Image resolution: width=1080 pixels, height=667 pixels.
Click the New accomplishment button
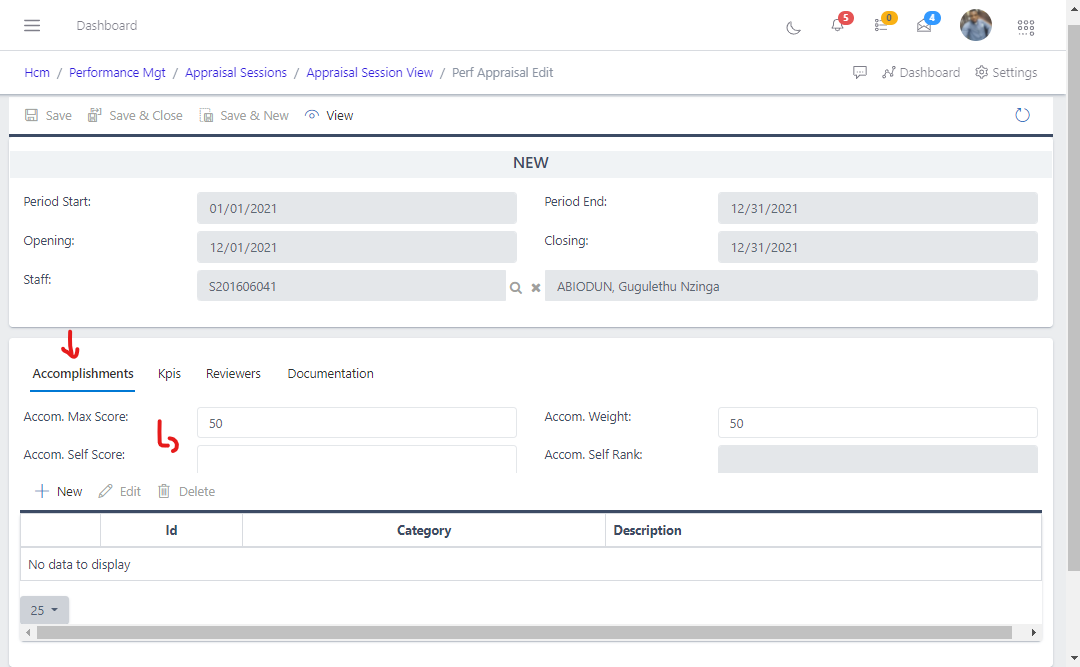(59, 491)
